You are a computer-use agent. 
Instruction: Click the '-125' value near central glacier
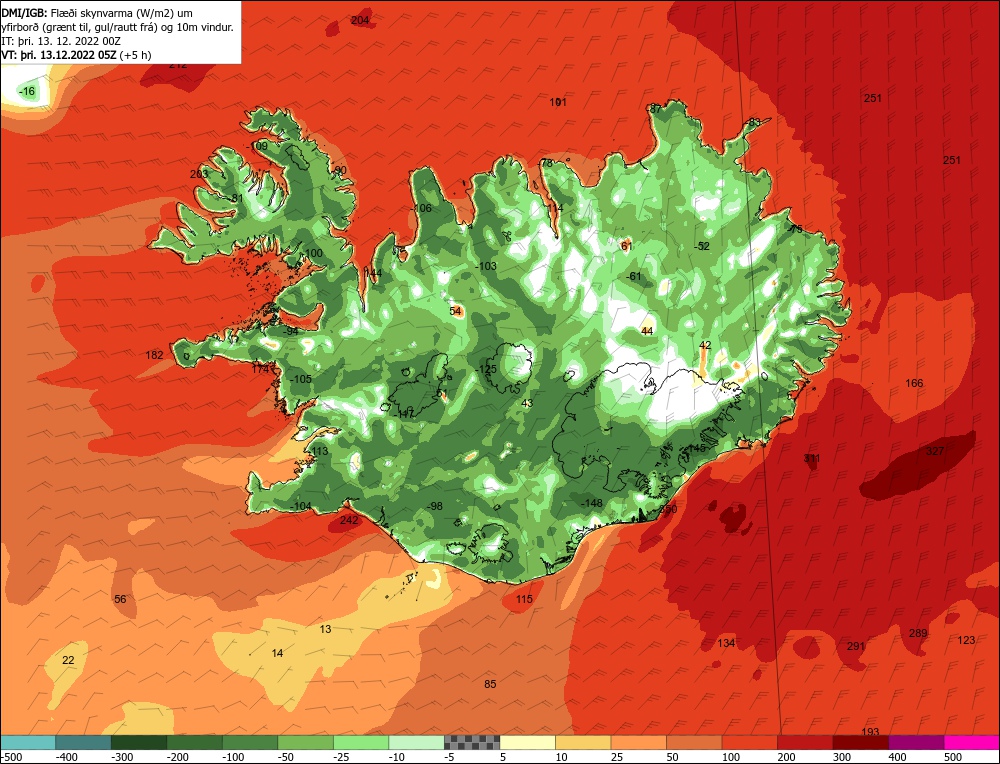point(486,370)
